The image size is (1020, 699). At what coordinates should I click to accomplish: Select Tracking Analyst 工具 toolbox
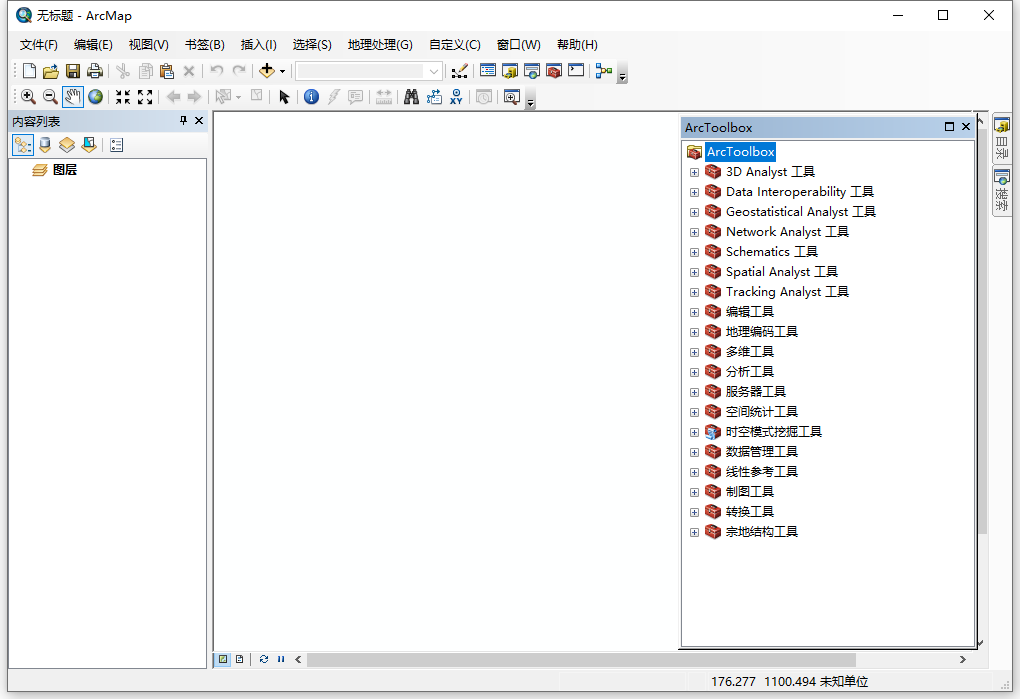[x=787, y=292]
